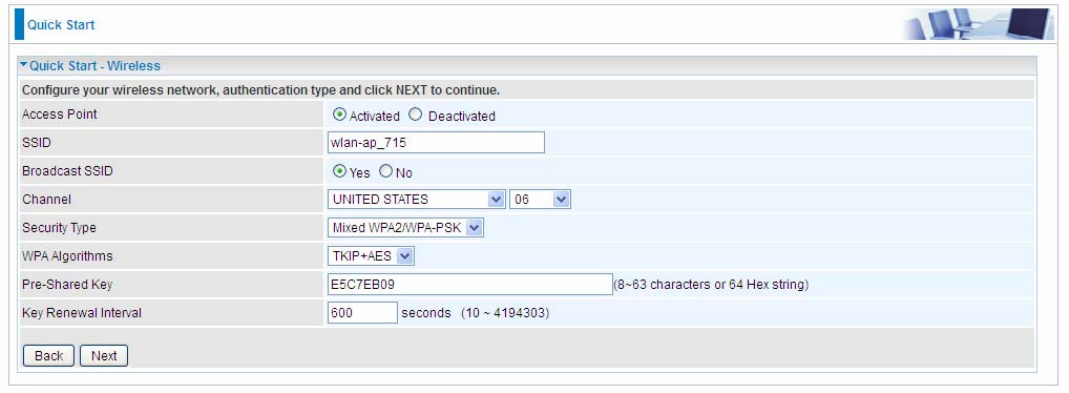Click the Key Renewal Interval field
Screen dimensions: 1069x393
click(x=363, y=312)
